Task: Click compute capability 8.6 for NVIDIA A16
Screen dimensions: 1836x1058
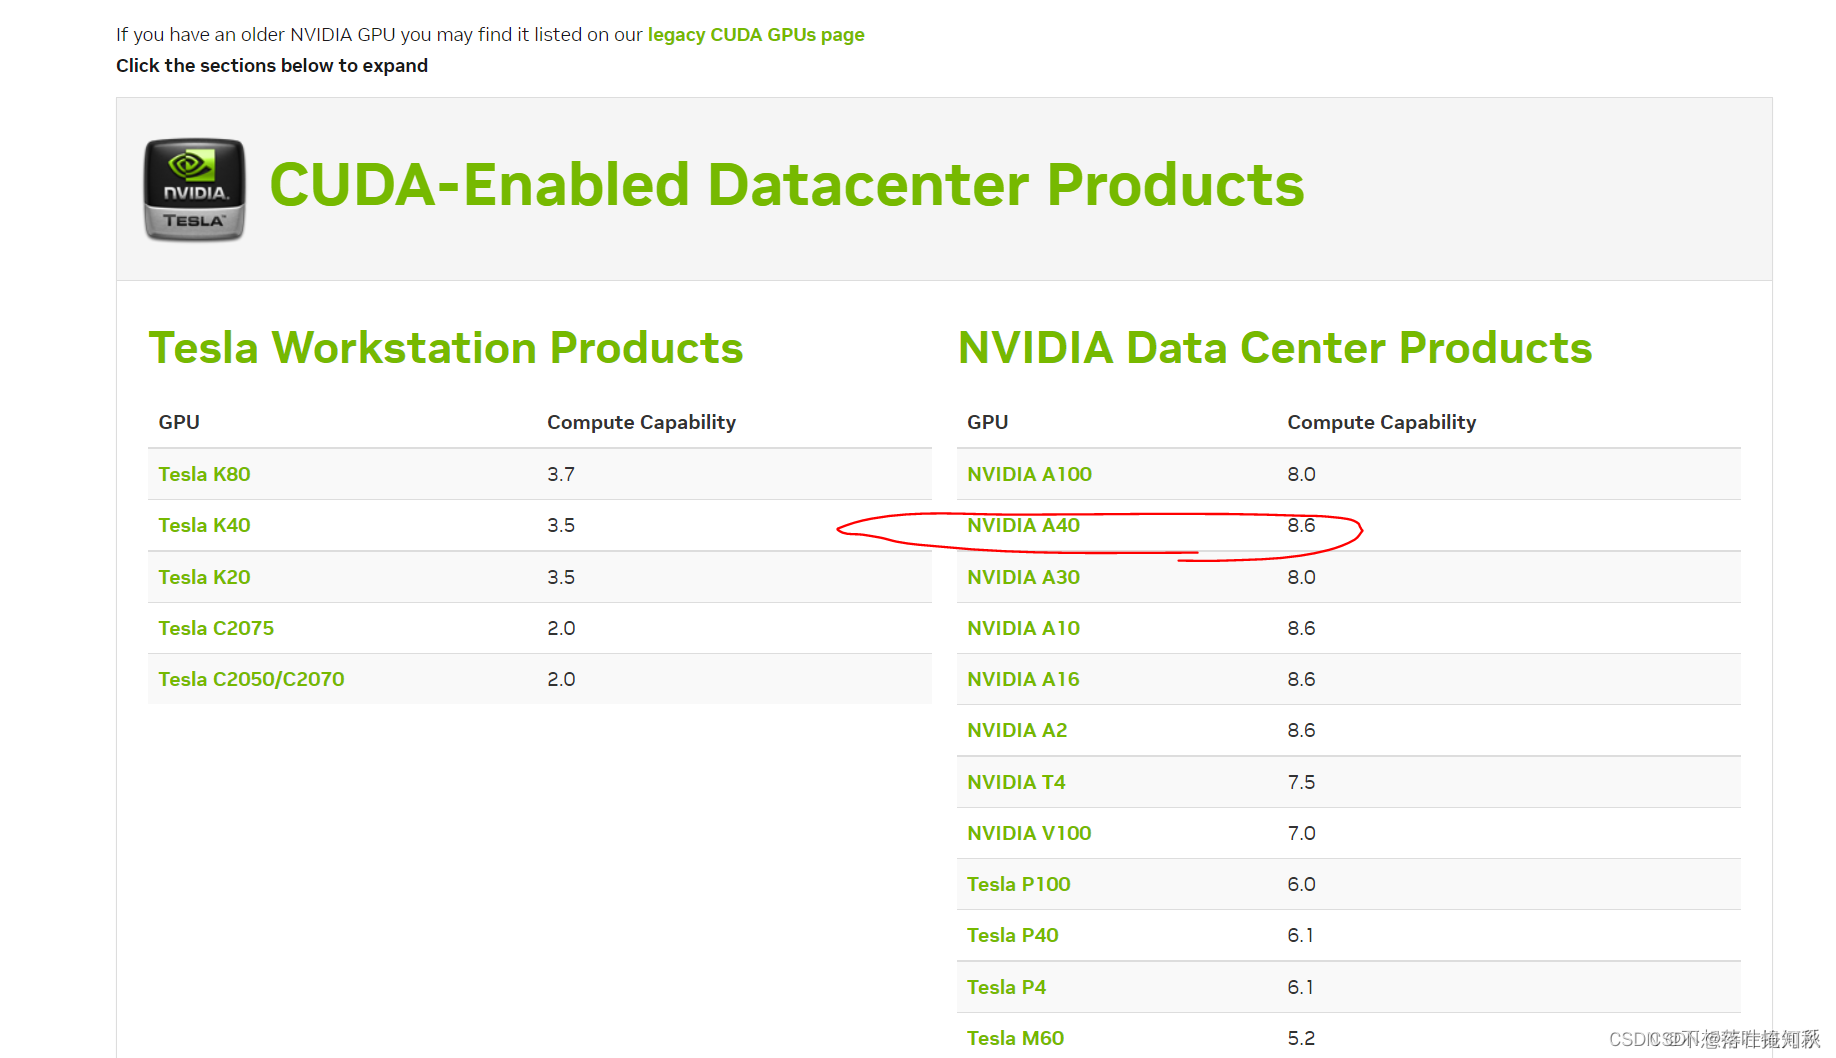Action: tap(1301, 679)
